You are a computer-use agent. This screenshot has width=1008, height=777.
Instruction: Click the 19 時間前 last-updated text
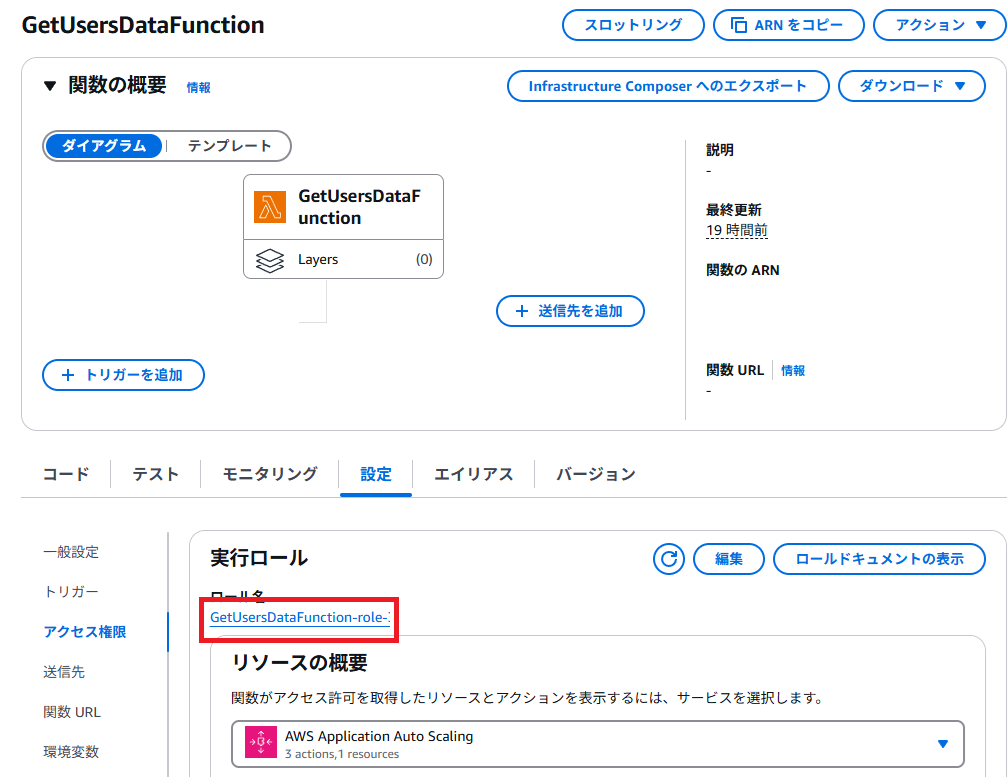pyautogui.click(x=737, y=230)
